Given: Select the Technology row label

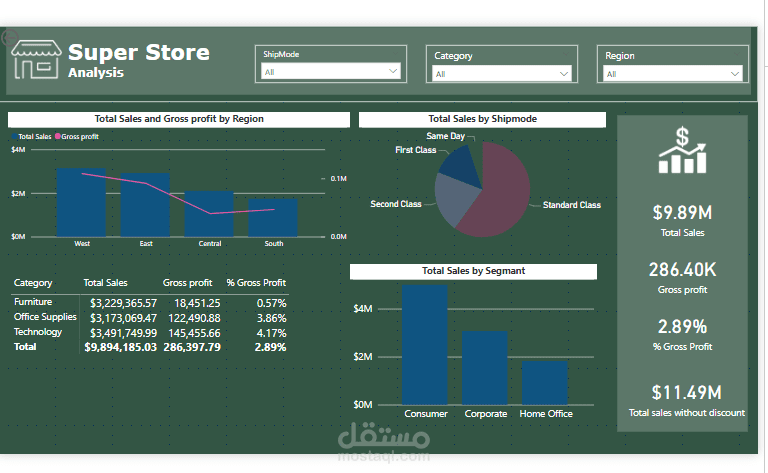Looking at the screenshot, I should tap(38, 331).
